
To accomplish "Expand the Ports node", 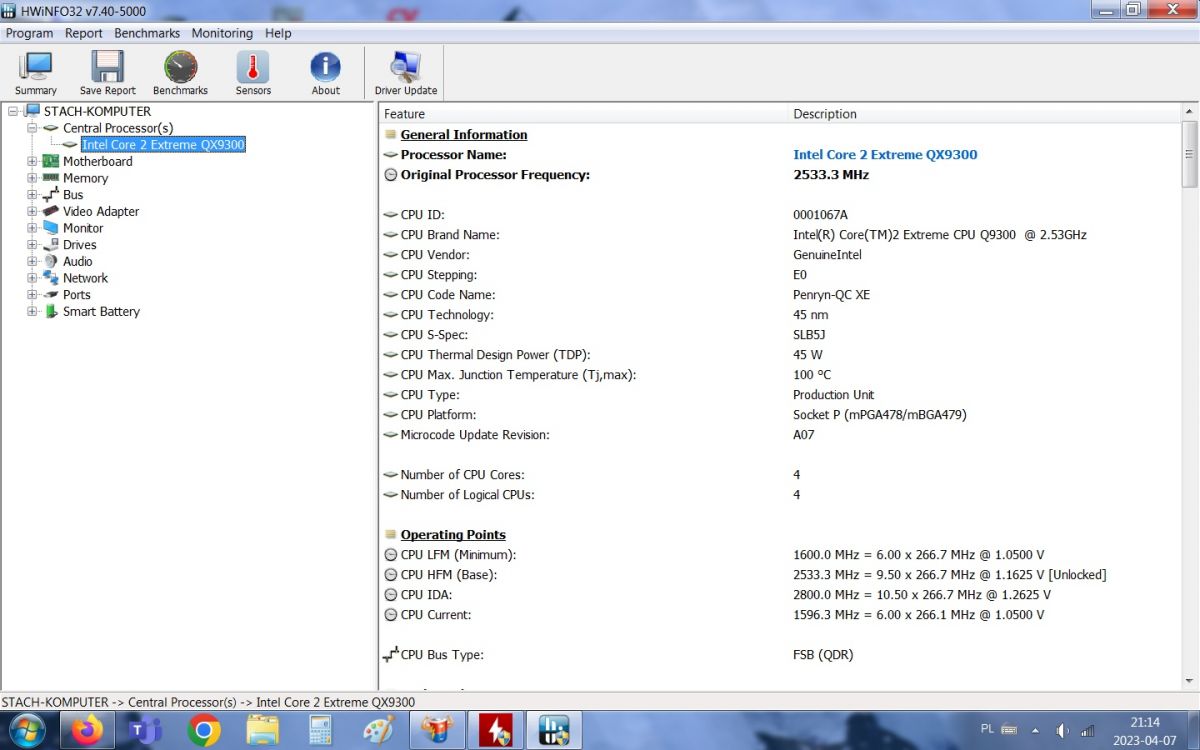I will (32, 295).
